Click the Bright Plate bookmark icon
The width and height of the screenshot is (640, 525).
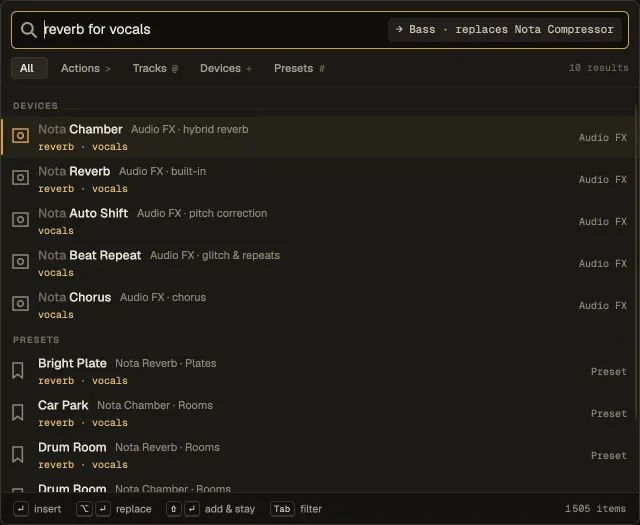[x=18, y=371]
